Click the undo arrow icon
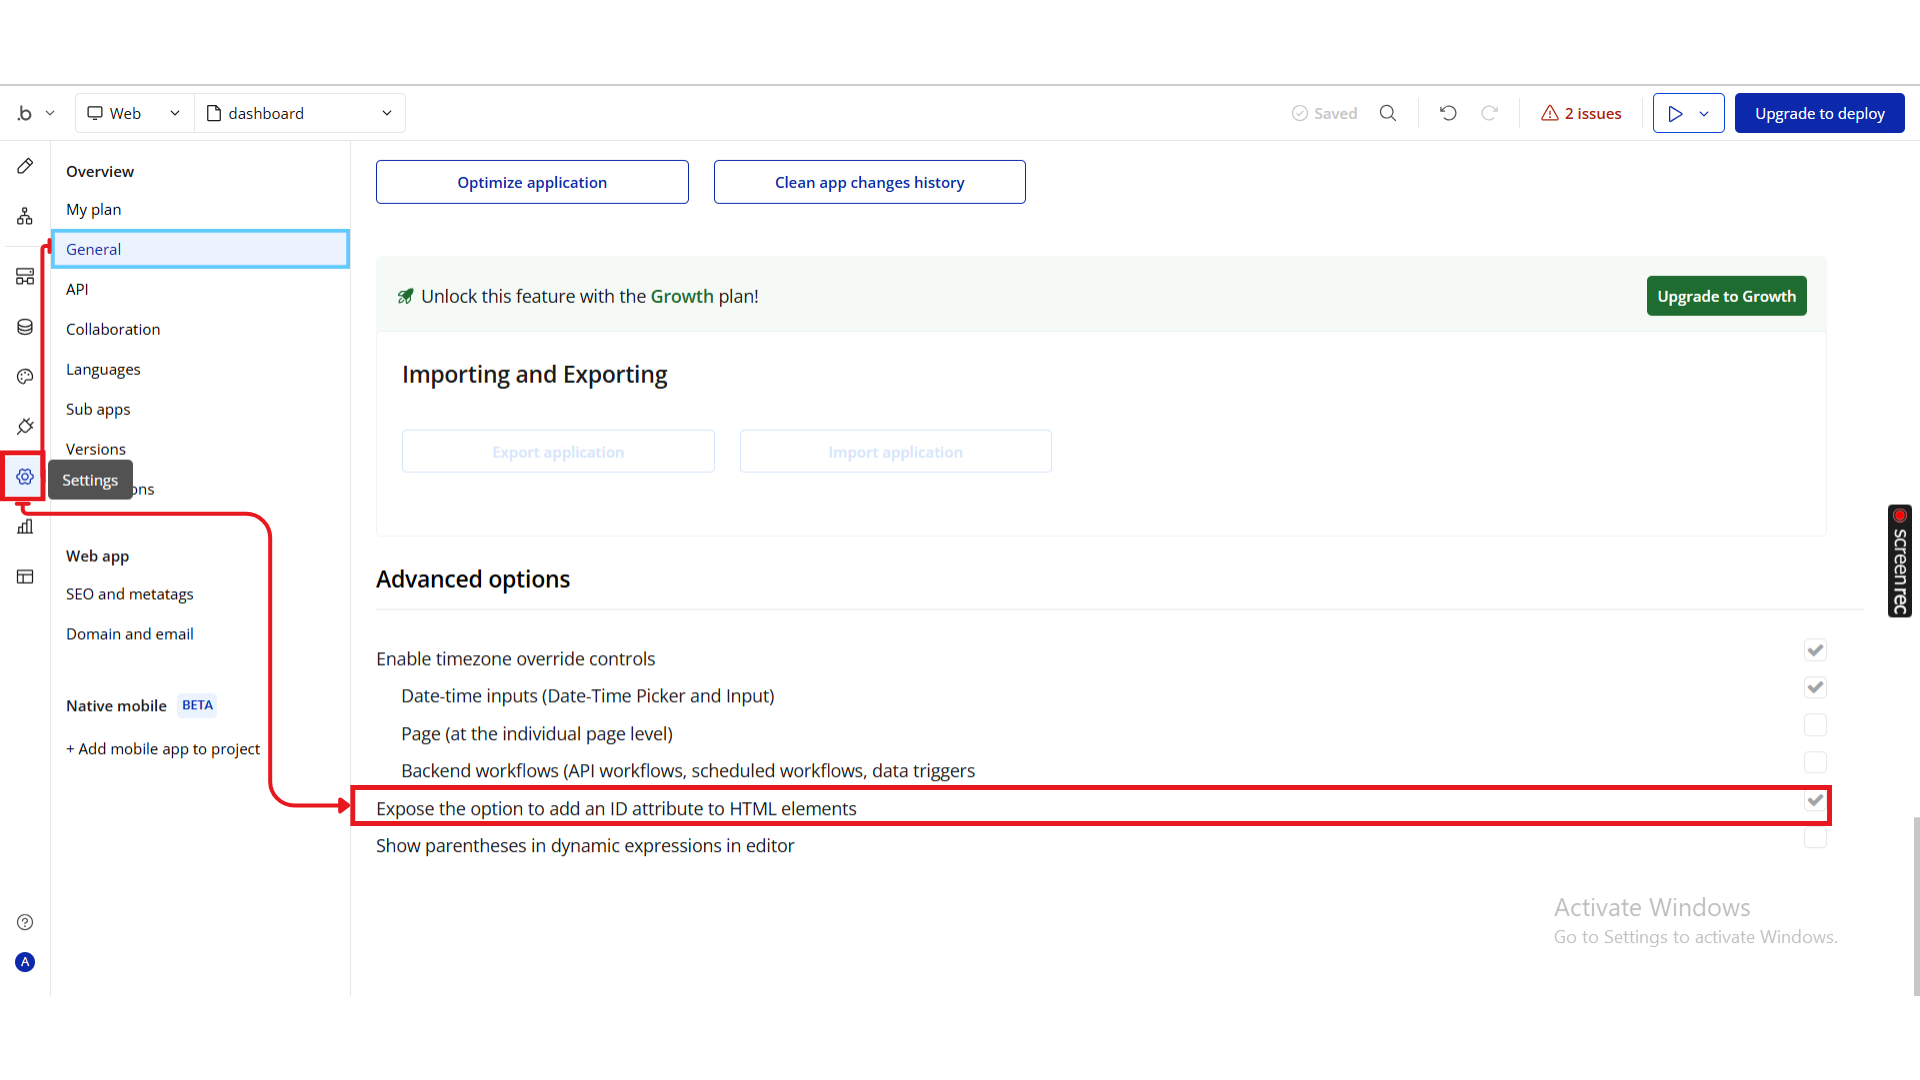 [1448, 113]
